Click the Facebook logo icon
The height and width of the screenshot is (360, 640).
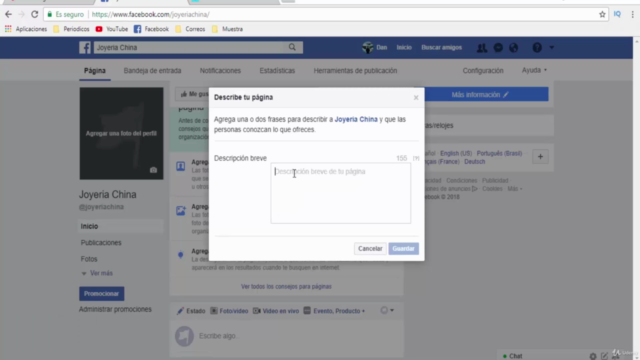click(85, 47)
